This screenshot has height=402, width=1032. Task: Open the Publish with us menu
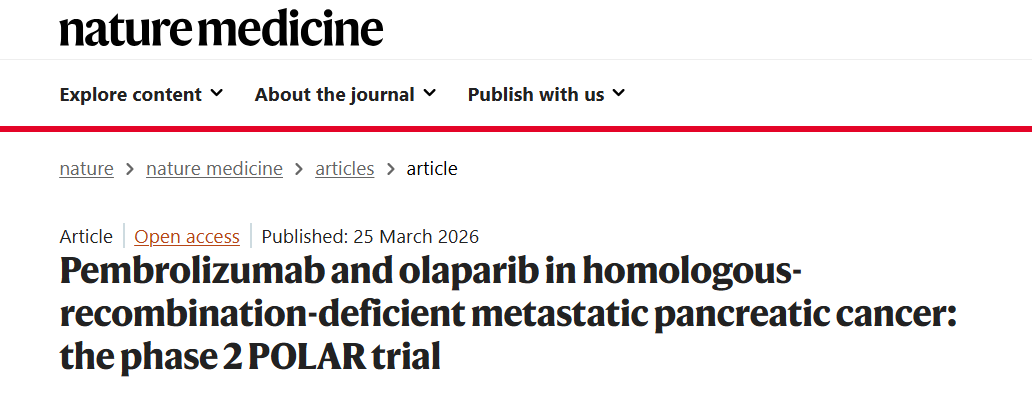pos(536,95)
